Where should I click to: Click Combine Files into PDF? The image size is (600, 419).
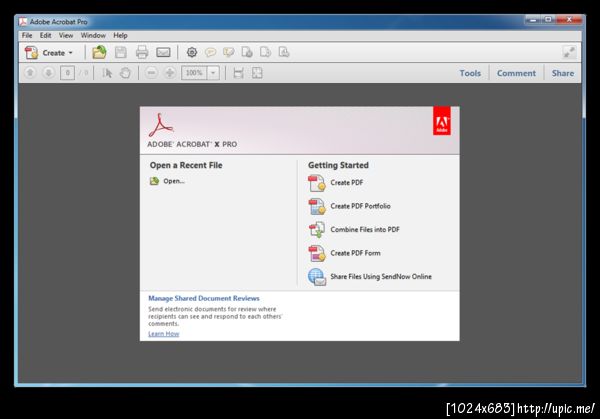[x=365, y=229]
